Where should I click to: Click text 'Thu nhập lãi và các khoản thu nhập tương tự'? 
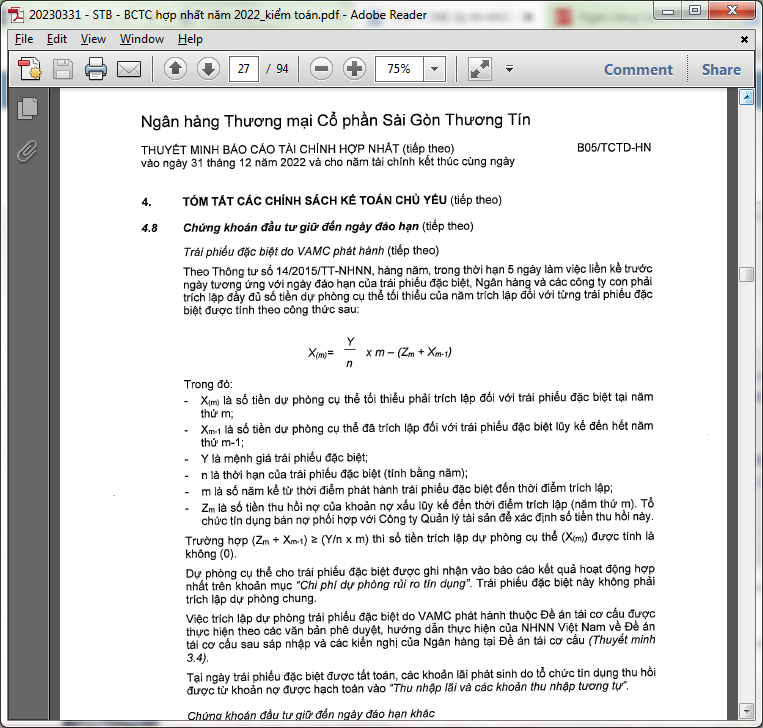tap(508, 687)
